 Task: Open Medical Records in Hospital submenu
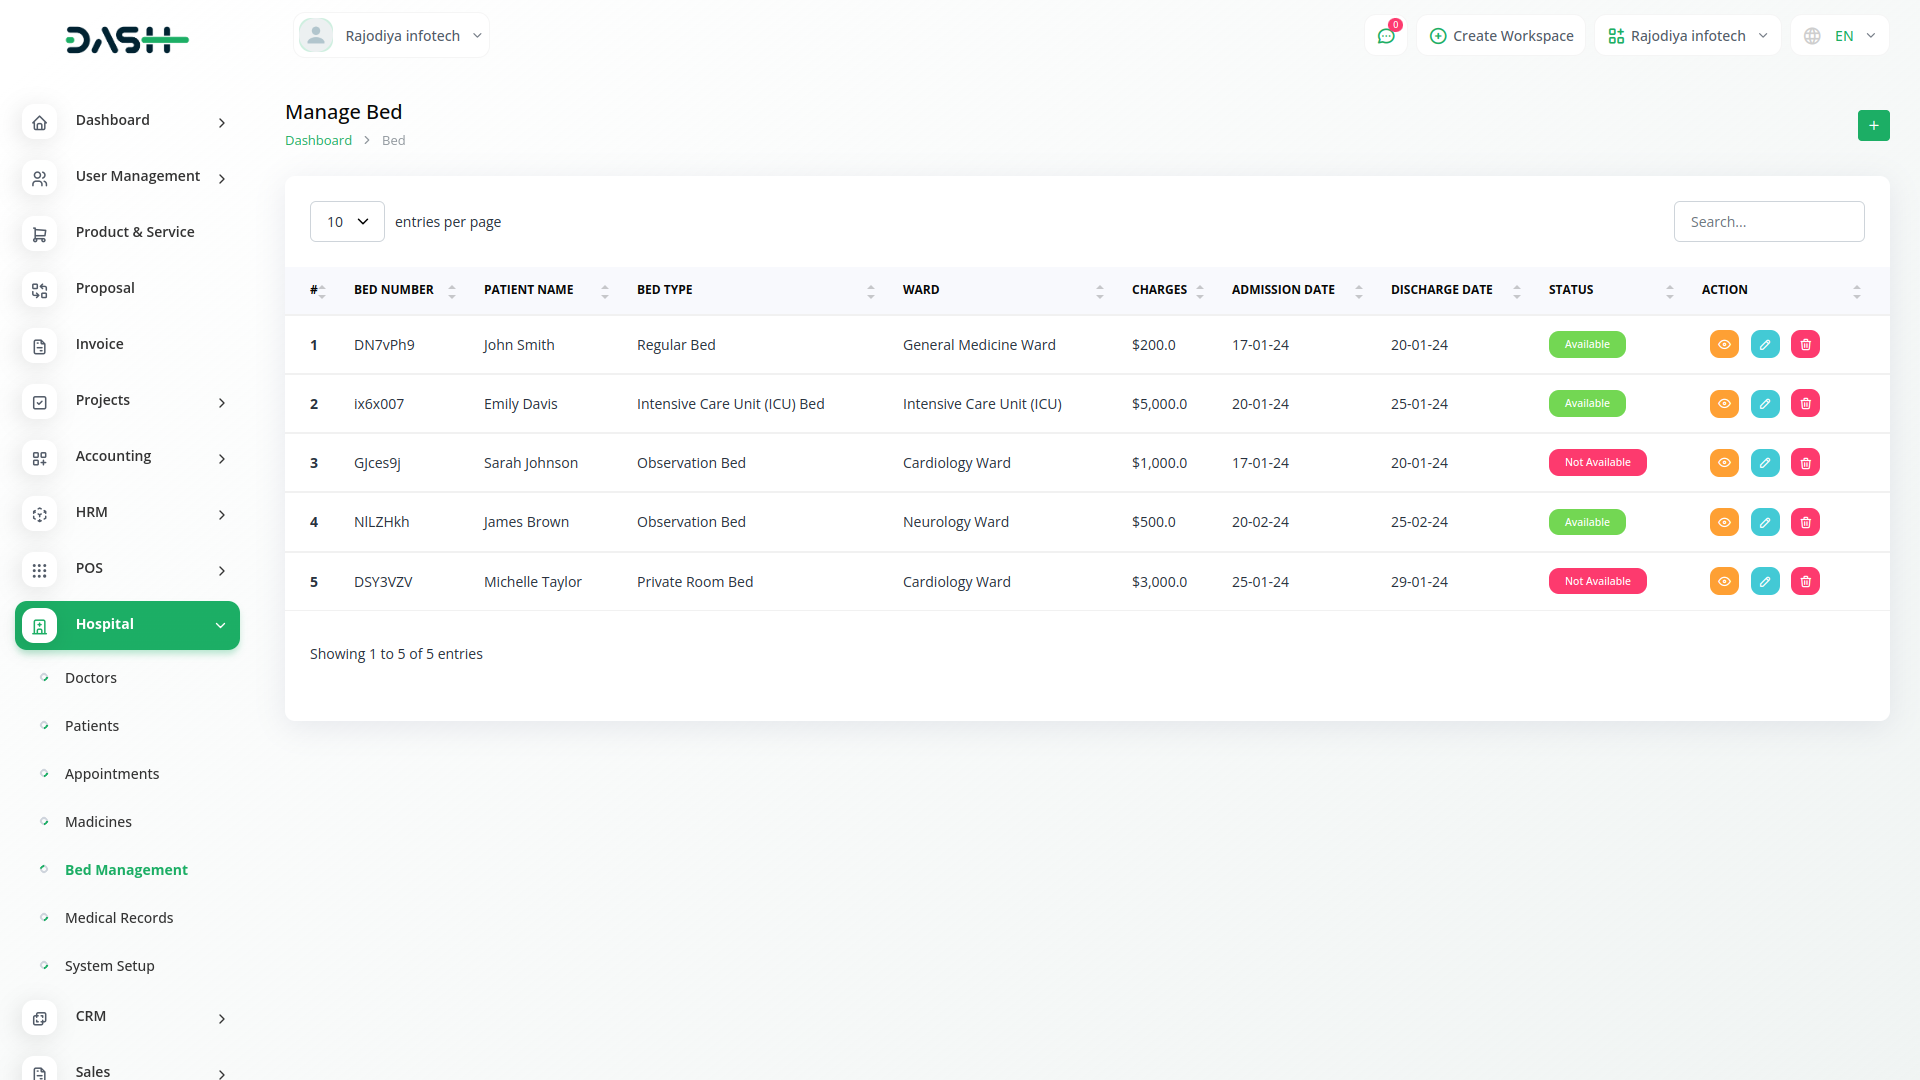119,918
